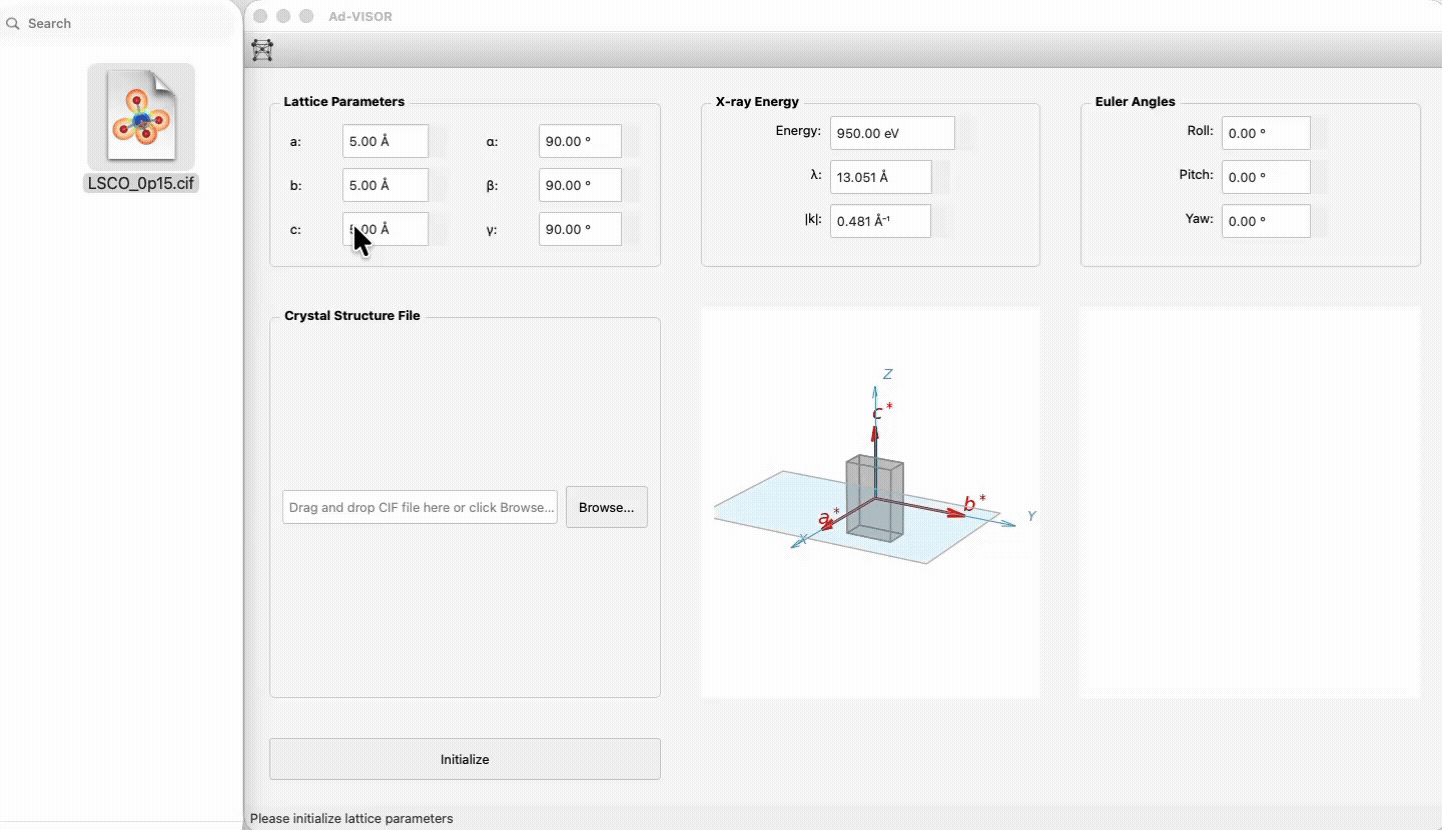
Task: Click the X-ray Energy group title
Action: coord(757,102)
